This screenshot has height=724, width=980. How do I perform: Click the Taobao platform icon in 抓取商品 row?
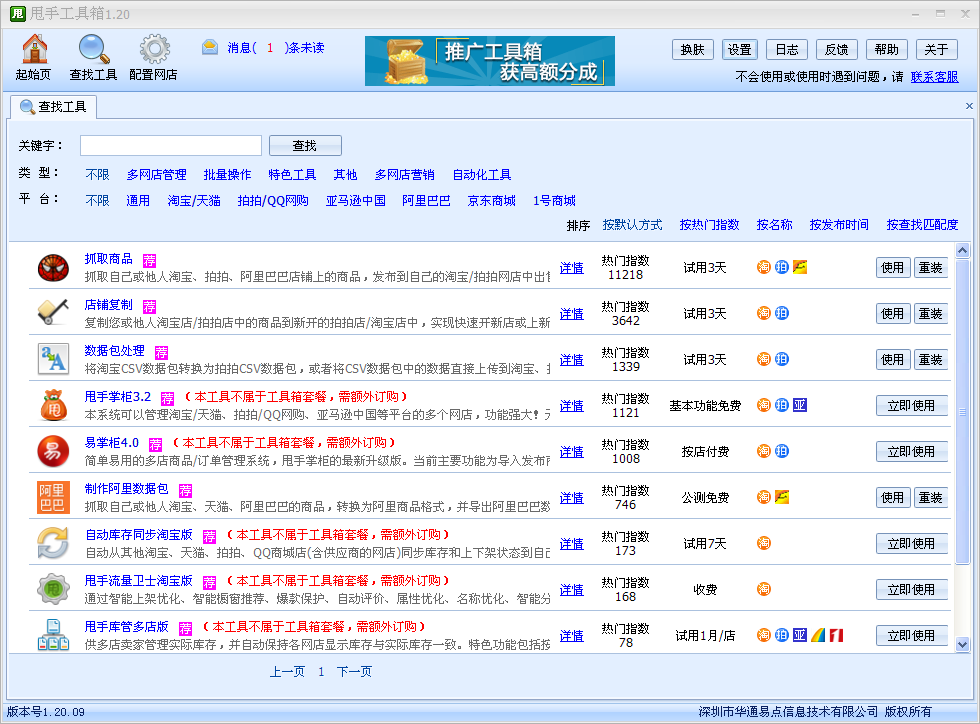[764, 268]
